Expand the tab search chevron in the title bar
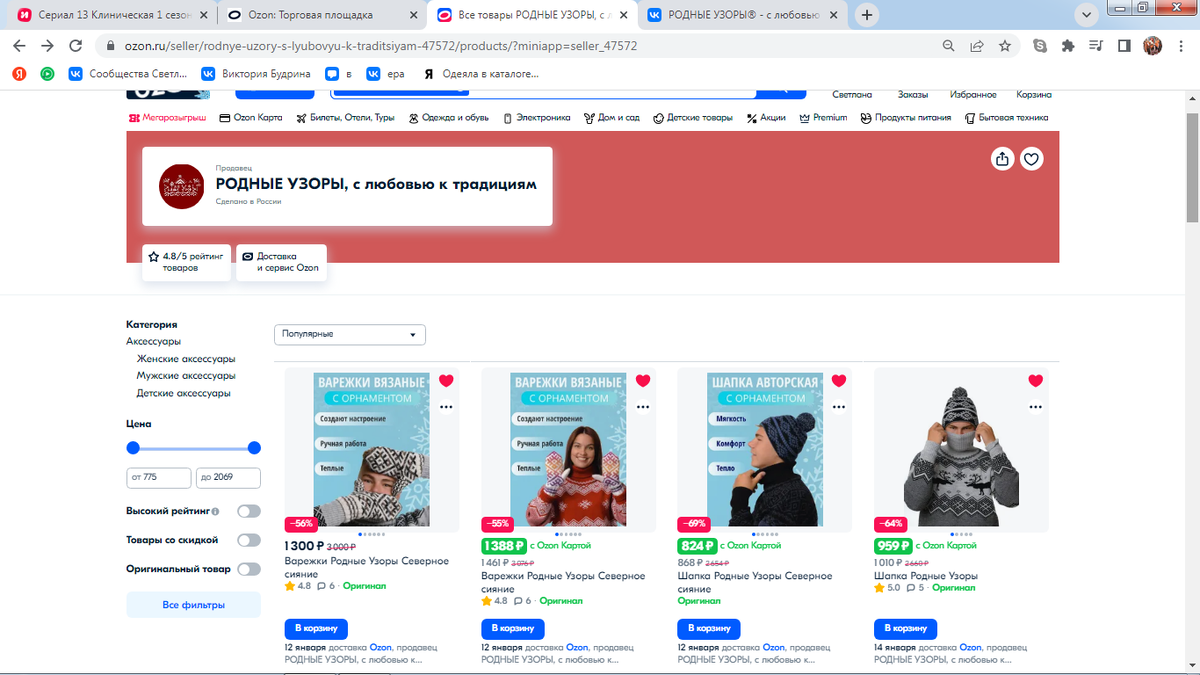The image size is (1200, 675). [1088, 15]
